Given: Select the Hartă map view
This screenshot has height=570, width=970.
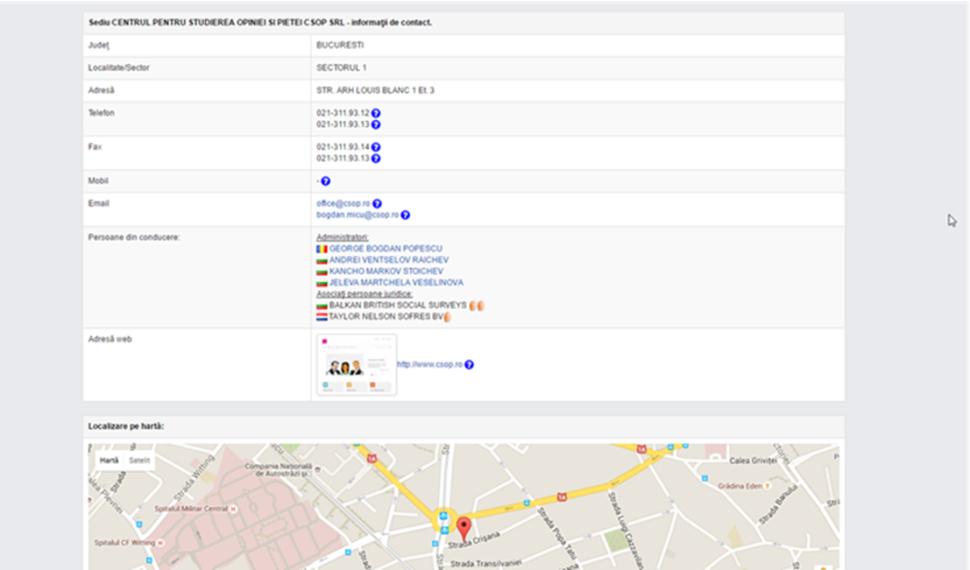Looking at the screenshot, I should 109,460.
